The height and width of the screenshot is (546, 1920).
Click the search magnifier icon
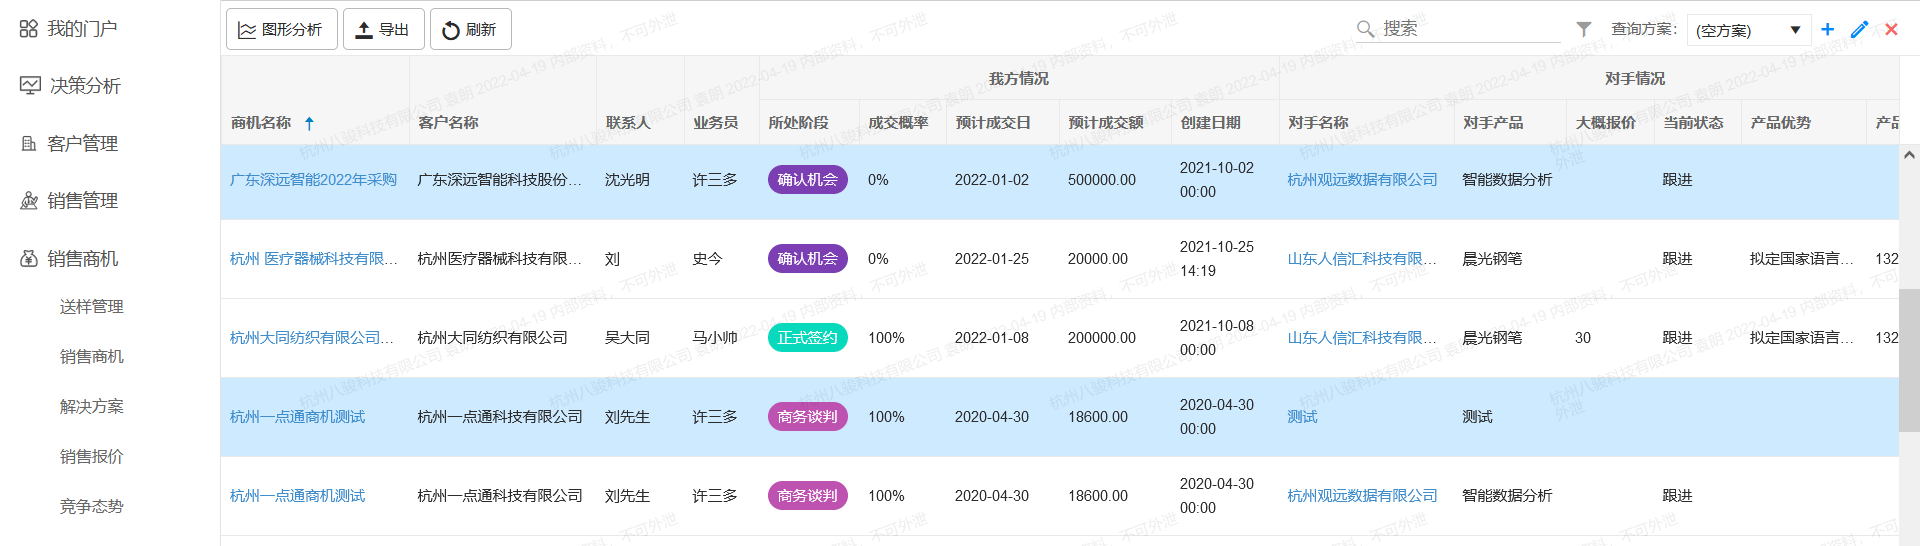[1365, 29]
